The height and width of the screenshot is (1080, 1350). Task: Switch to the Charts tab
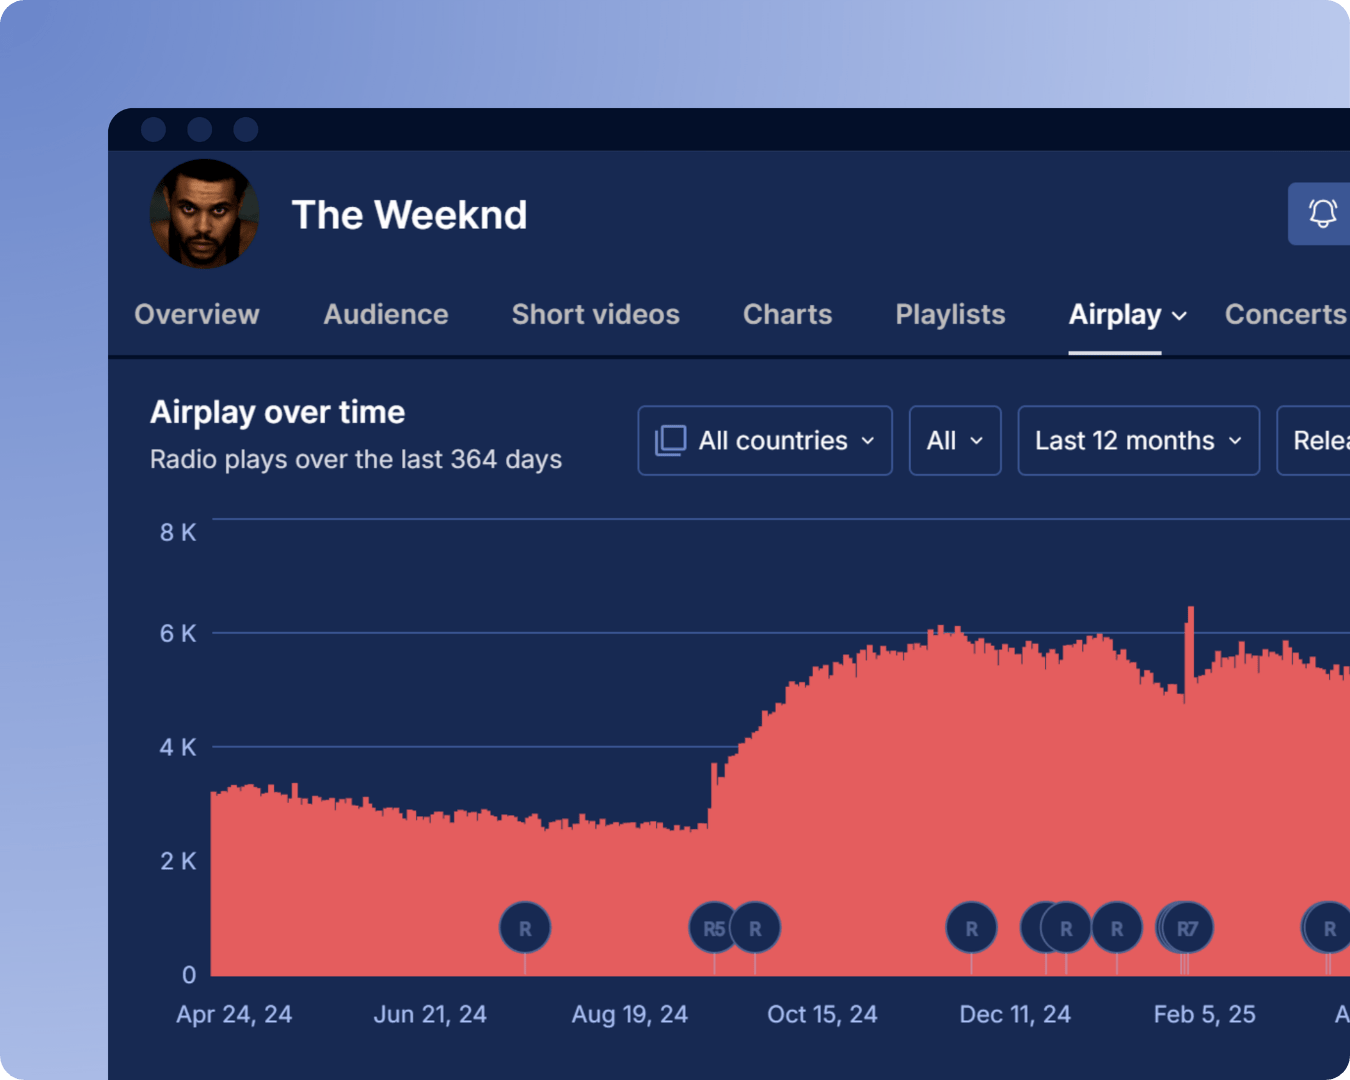787,314
